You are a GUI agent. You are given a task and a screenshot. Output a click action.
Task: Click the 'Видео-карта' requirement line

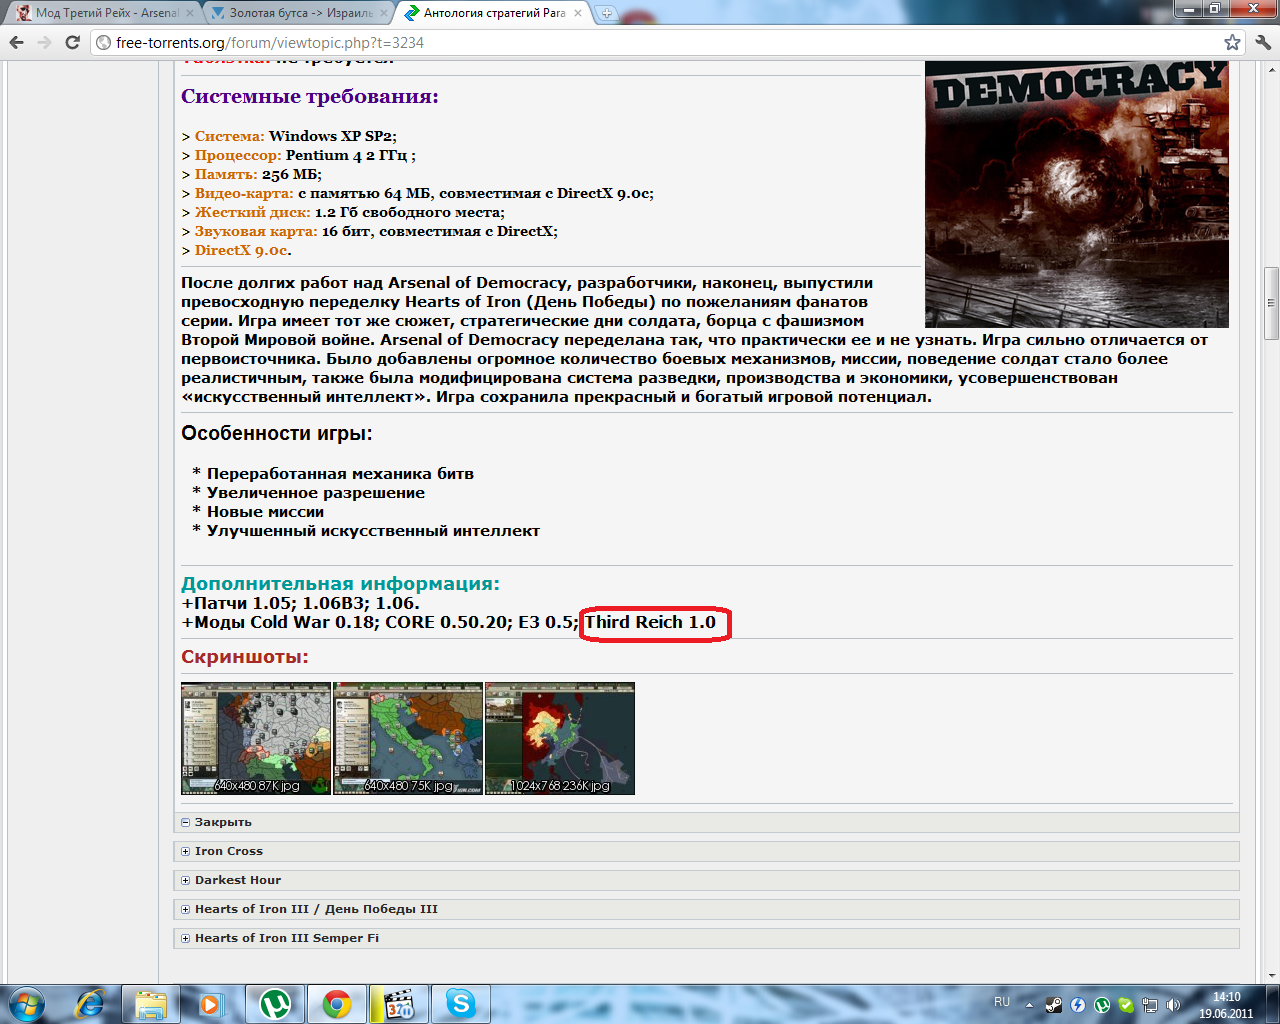[417, 193]
